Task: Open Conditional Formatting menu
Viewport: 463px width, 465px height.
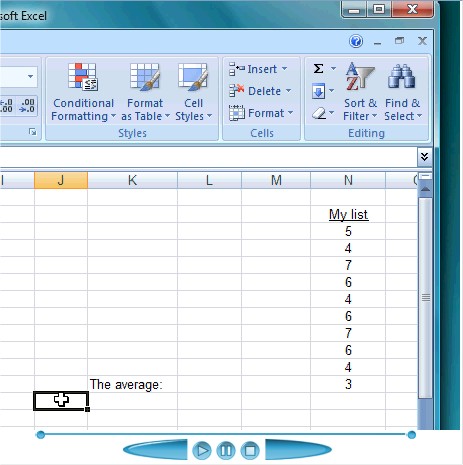Action: tap(83, 92)
